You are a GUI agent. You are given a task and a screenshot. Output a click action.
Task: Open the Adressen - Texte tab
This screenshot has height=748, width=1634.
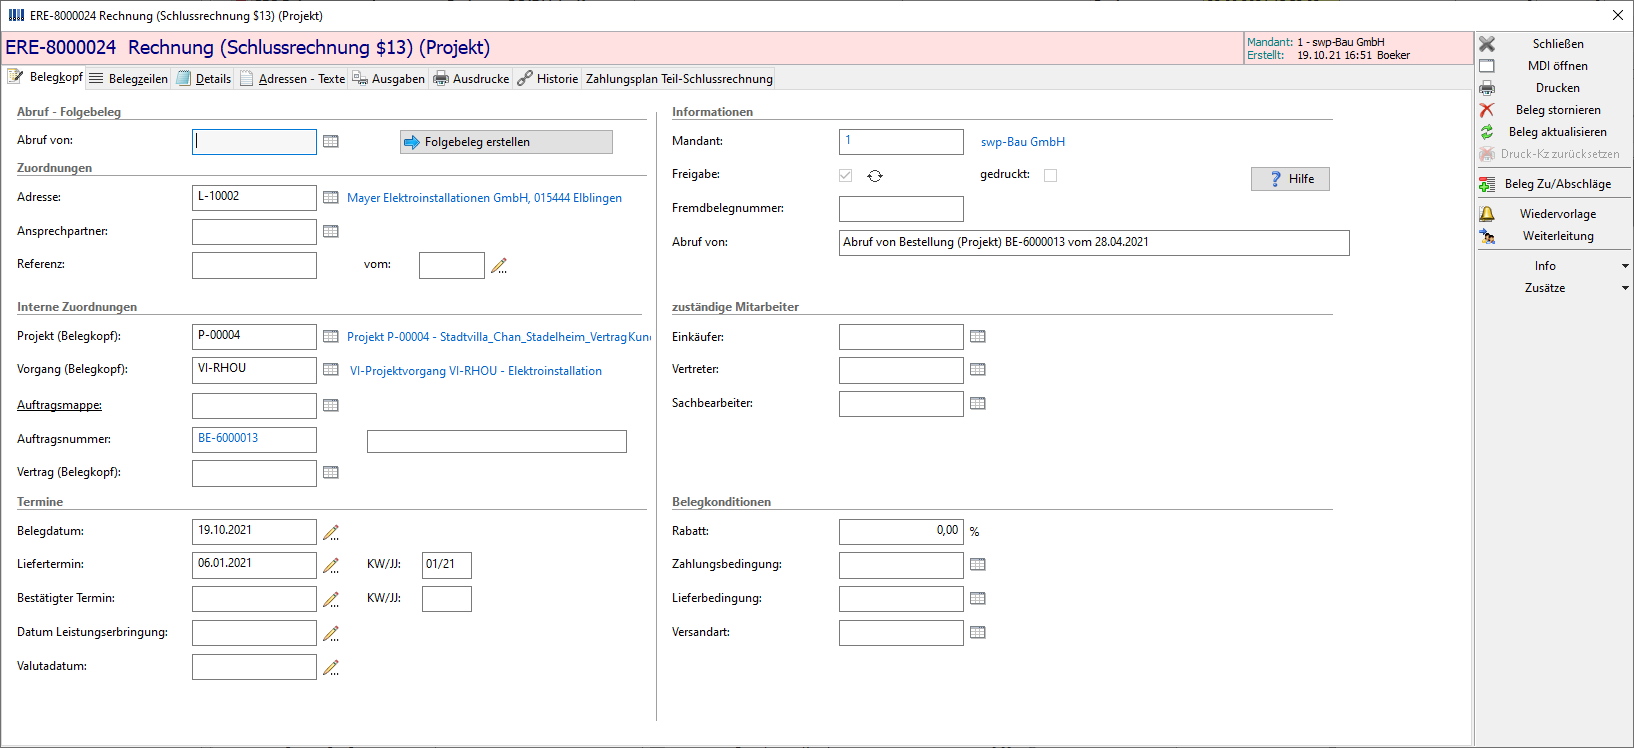pyautogui.click(x=292, y=79)
